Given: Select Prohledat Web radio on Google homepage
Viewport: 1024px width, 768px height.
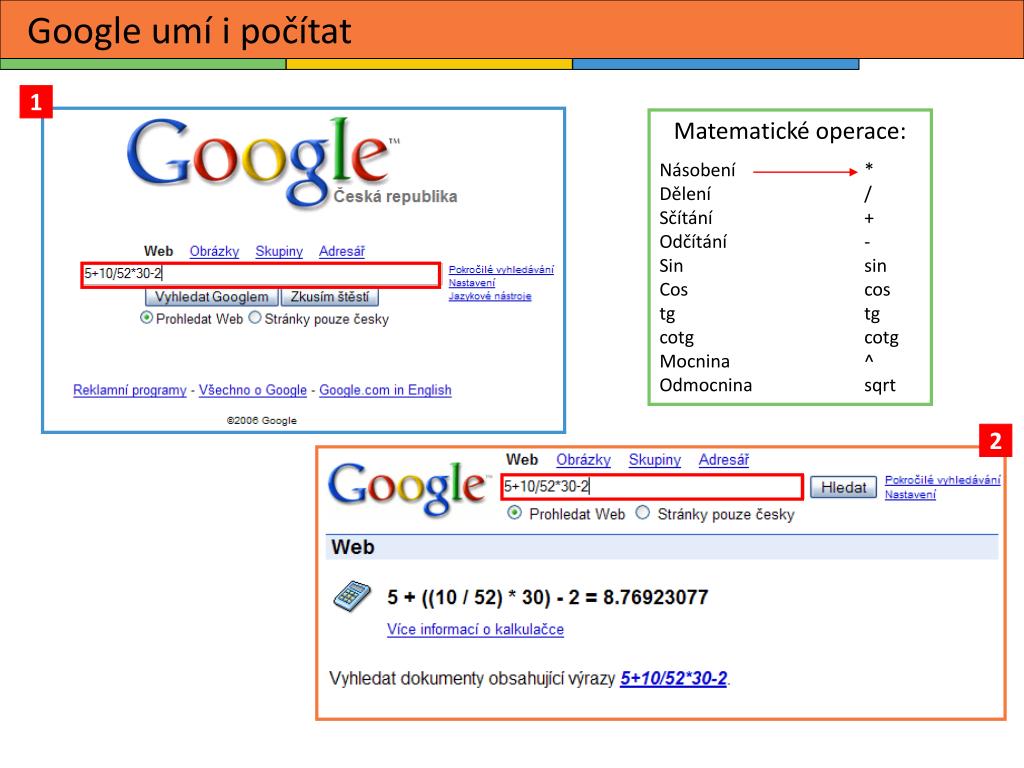Looking at the screenshot, I should pos(146,318).
